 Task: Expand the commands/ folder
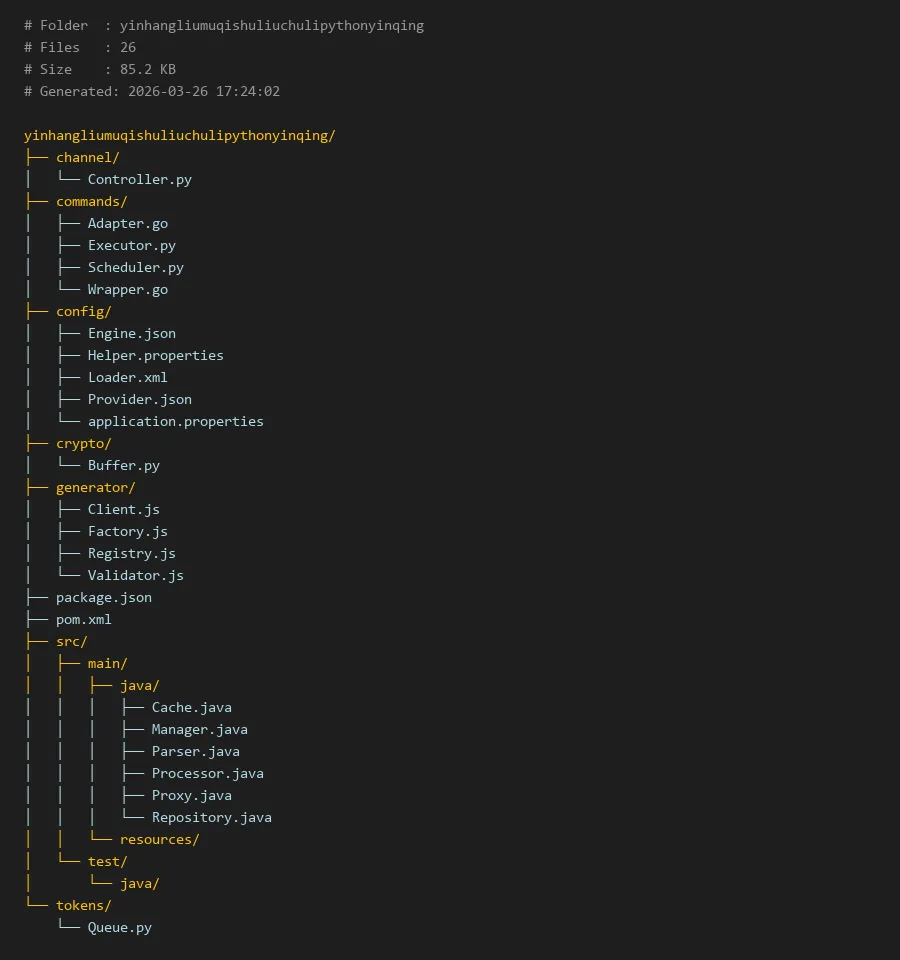91,201
